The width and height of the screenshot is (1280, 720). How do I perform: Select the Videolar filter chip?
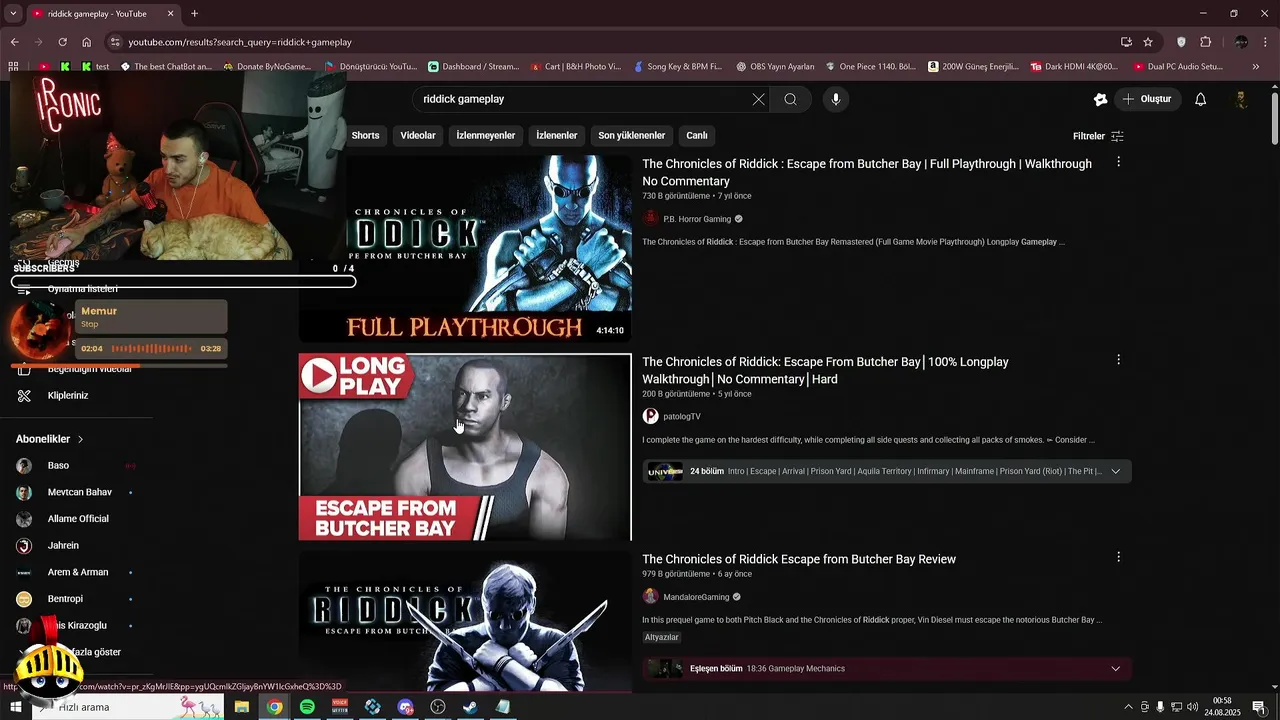click(x=418, y=135)
